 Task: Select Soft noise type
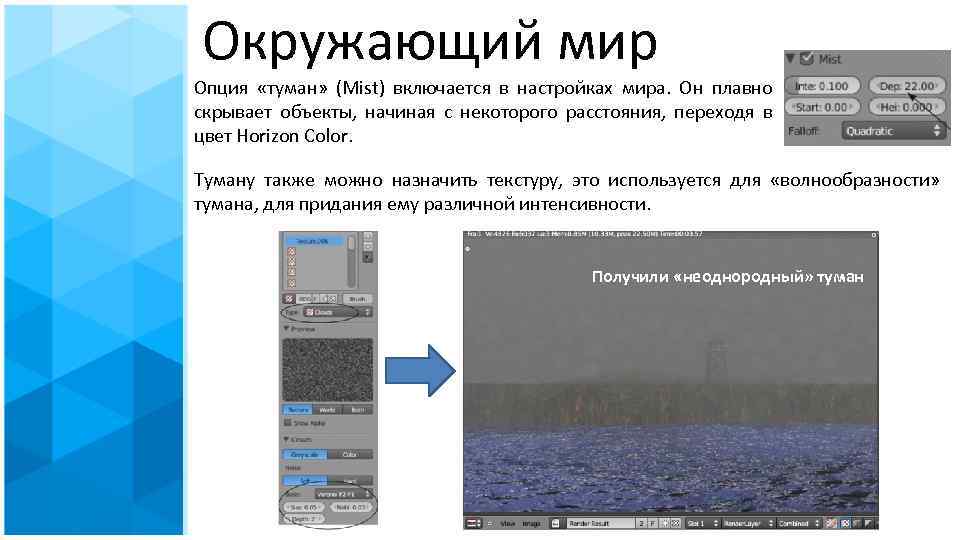[x=304, y=481]
